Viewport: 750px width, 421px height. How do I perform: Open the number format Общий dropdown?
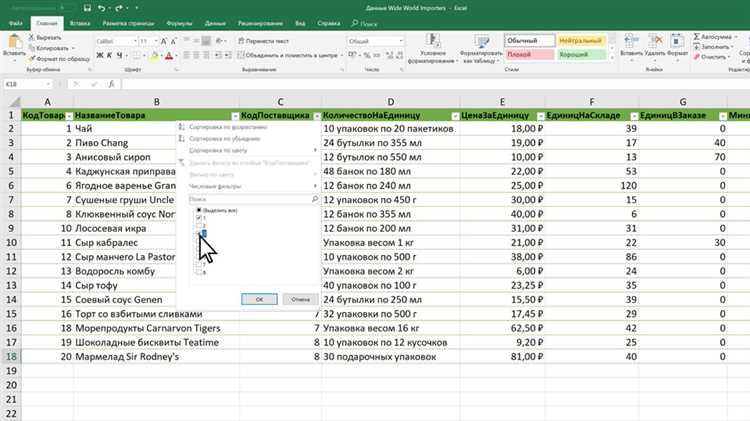[x=401, y=41]
